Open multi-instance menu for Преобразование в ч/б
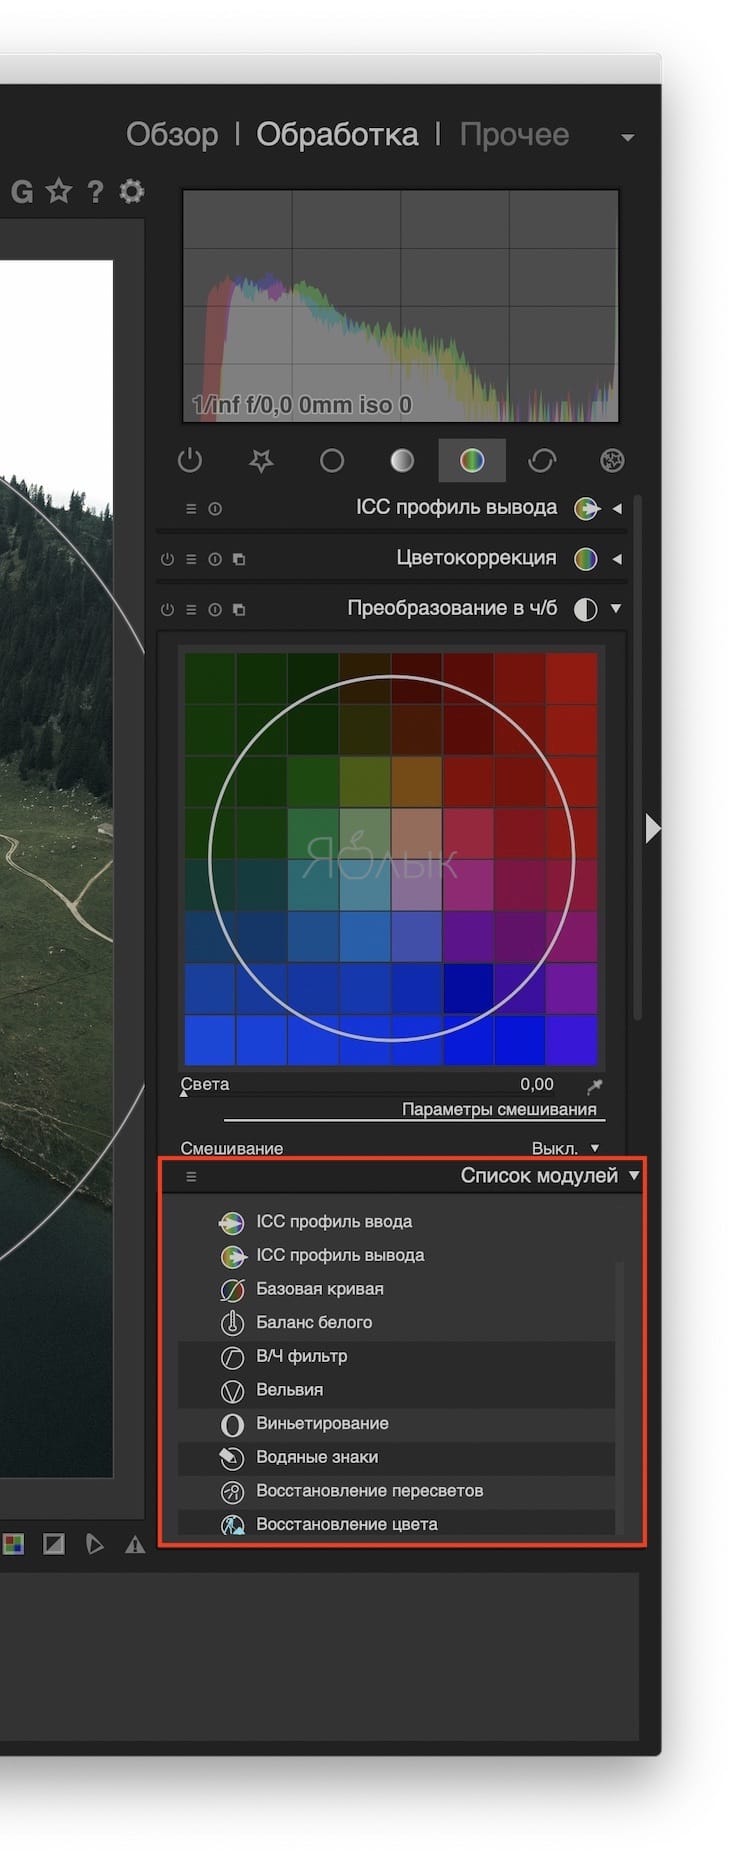740x1860 pixels. pyautogui.click(x=239, y=609)
